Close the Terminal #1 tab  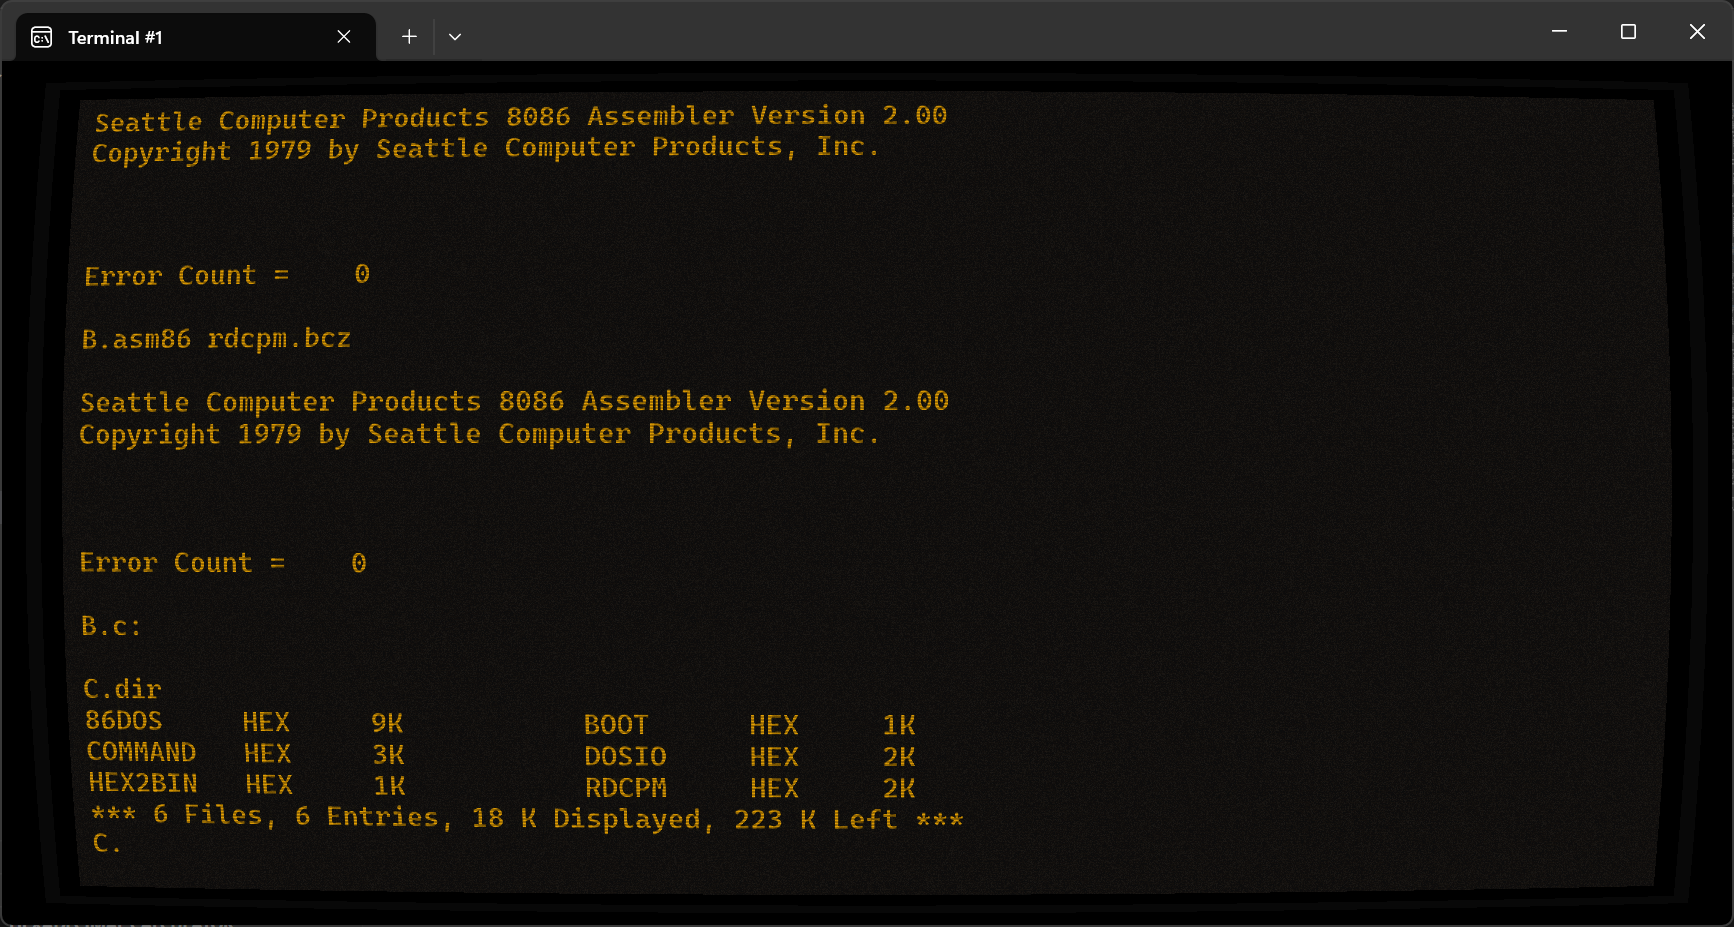(x=344, y=37)
